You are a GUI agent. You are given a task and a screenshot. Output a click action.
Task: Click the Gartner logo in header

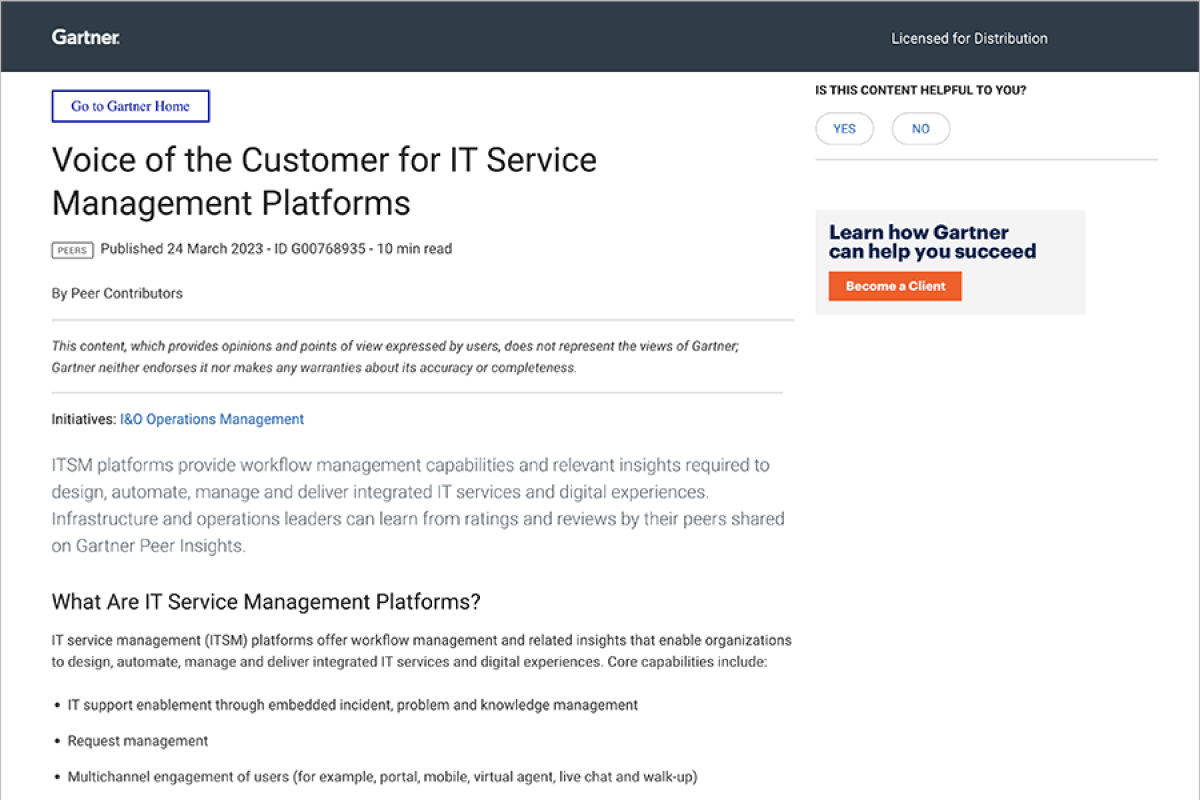coord(86,37)
